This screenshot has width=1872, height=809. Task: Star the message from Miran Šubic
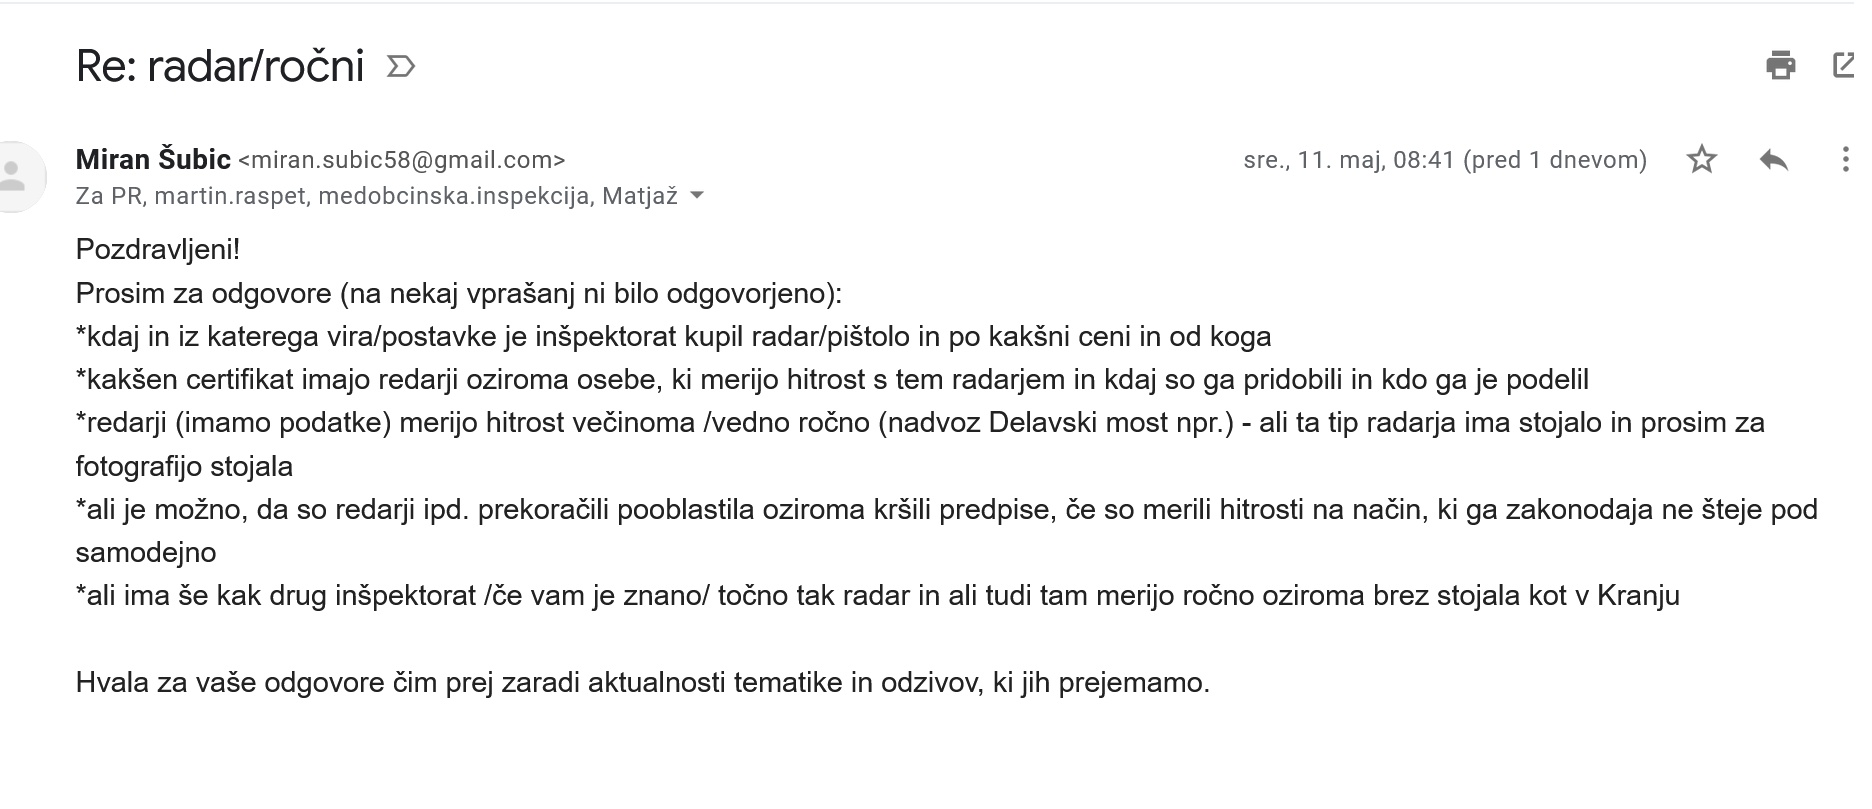1701,160
